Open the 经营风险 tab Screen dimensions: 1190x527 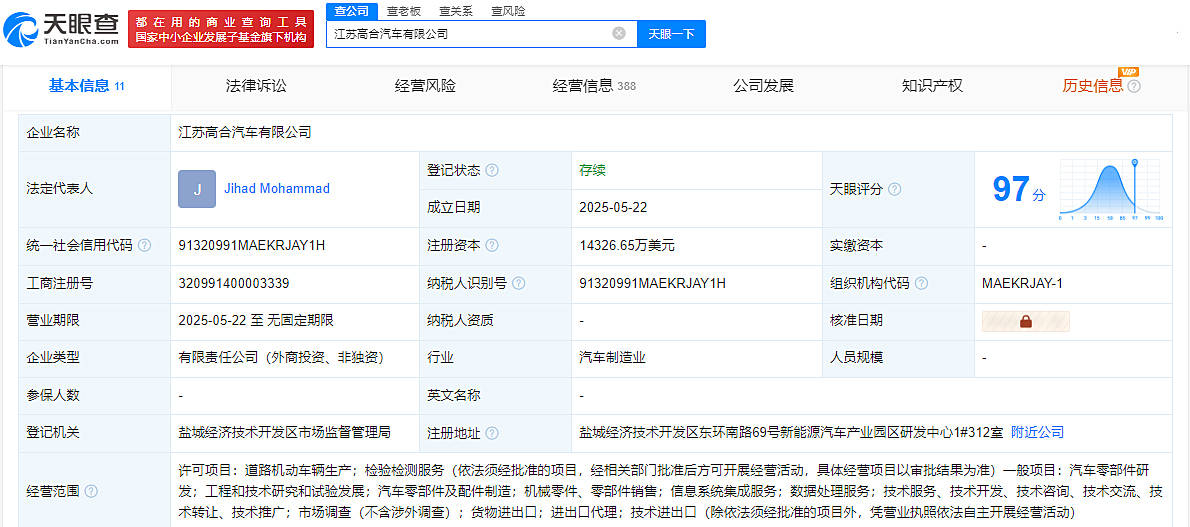(425, 86)
